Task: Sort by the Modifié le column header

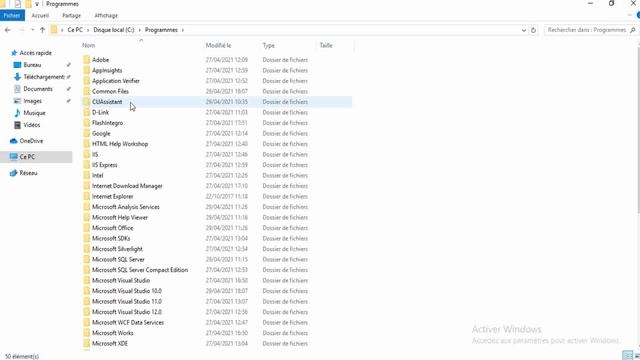Action: (218, 45)
